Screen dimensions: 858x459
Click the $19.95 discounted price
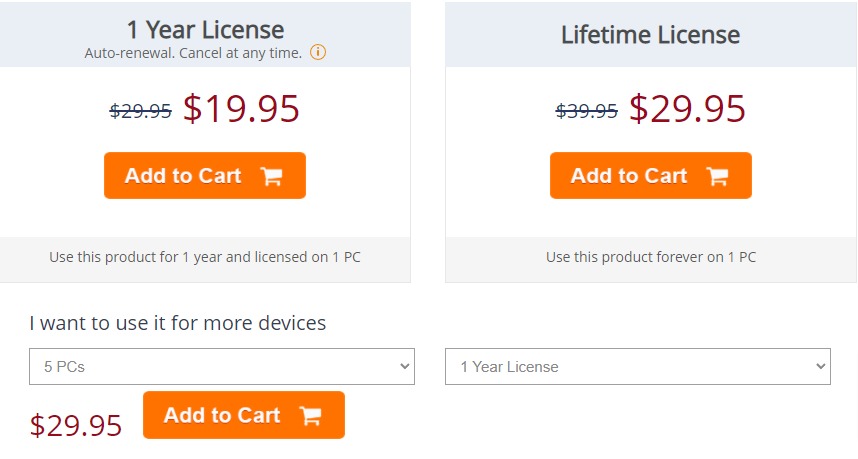(241, 108)
